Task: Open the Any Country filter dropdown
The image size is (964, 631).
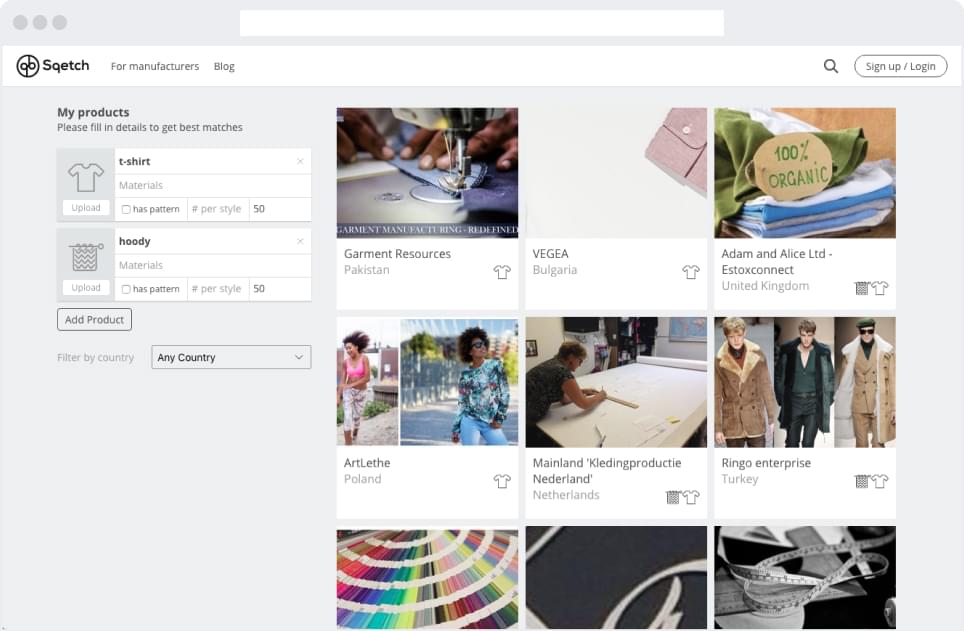Action: pos(231,357)
